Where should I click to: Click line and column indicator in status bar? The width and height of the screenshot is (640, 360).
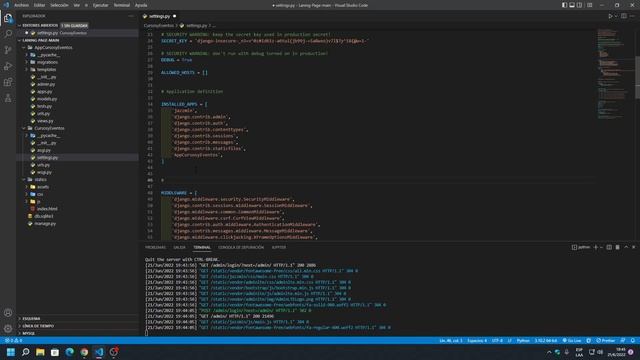(451, 340)
